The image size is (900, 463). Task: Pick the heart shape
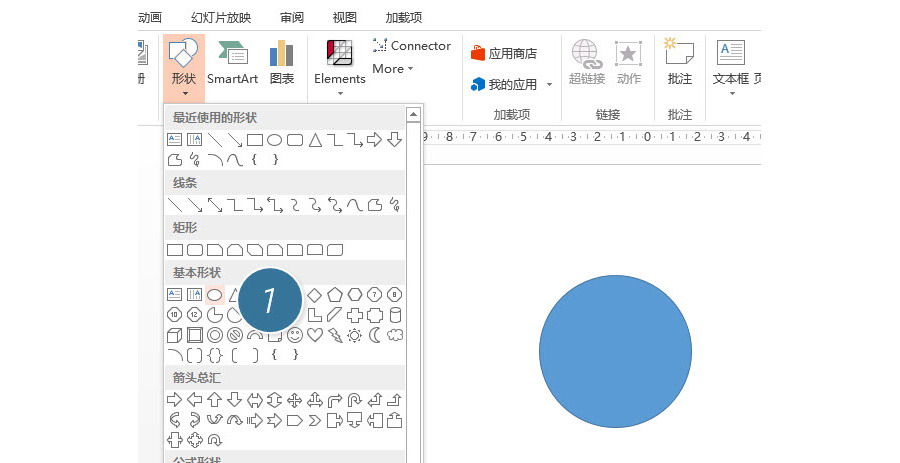(314, 334)
